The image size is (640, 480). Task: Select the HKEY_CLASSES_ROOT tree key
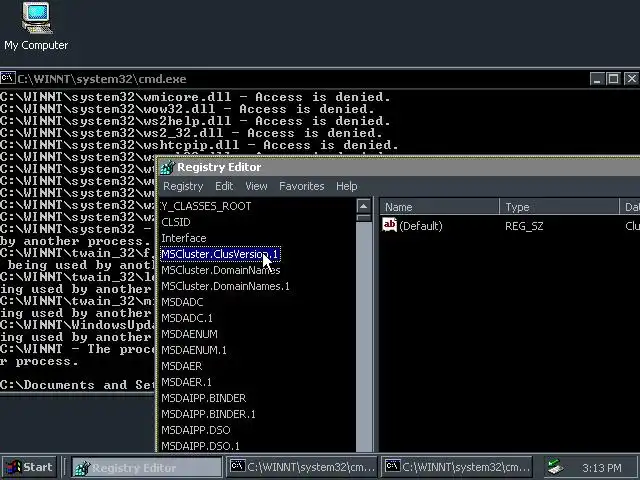206,206
